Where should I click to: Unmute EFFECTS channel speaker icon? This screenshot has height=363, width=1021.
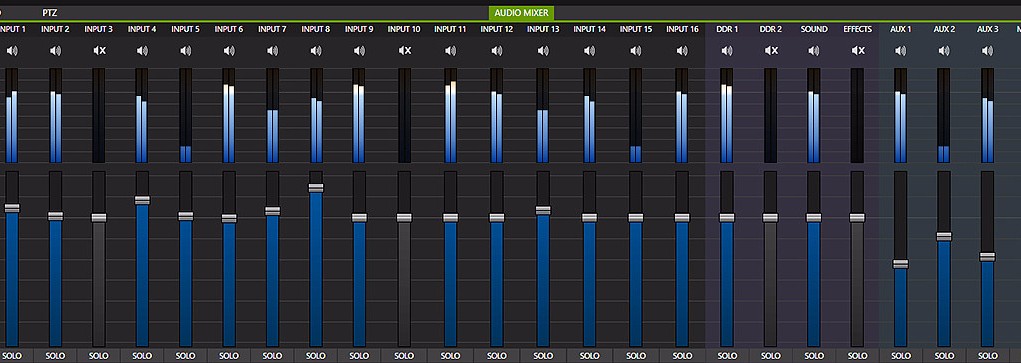tap(858, 50)
